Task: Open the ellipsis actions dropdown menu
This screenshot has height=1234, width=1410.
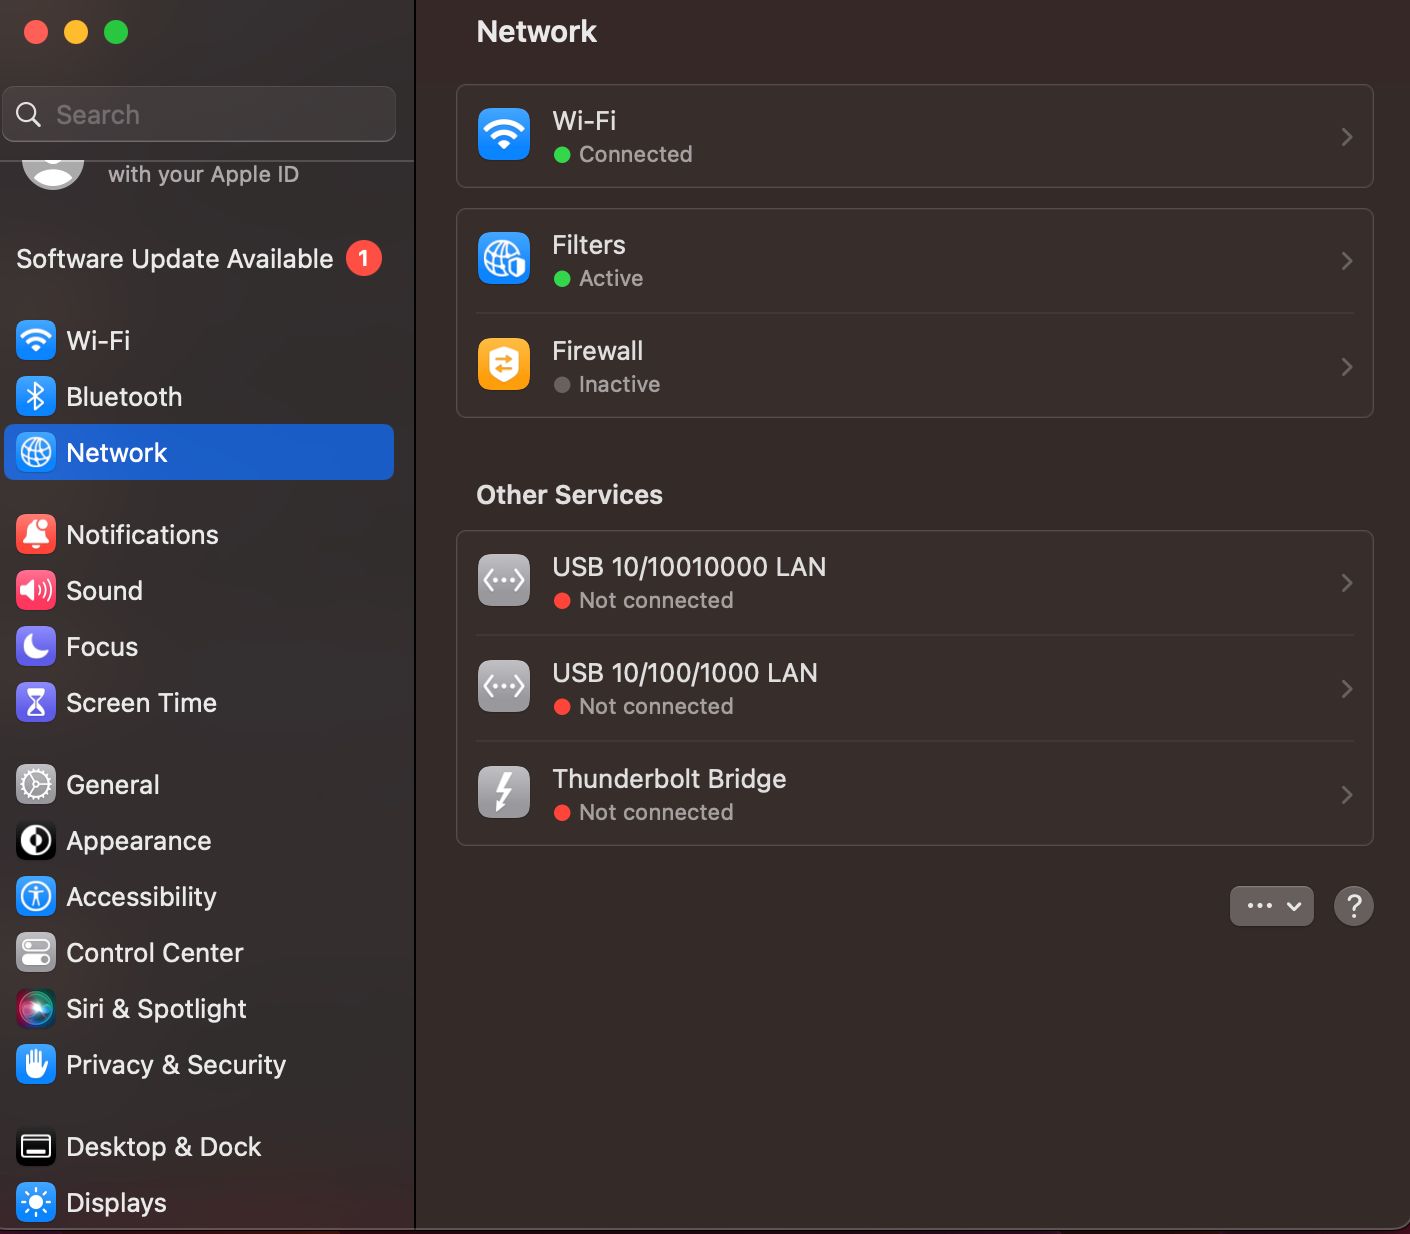Action: tap(1271, 906)
